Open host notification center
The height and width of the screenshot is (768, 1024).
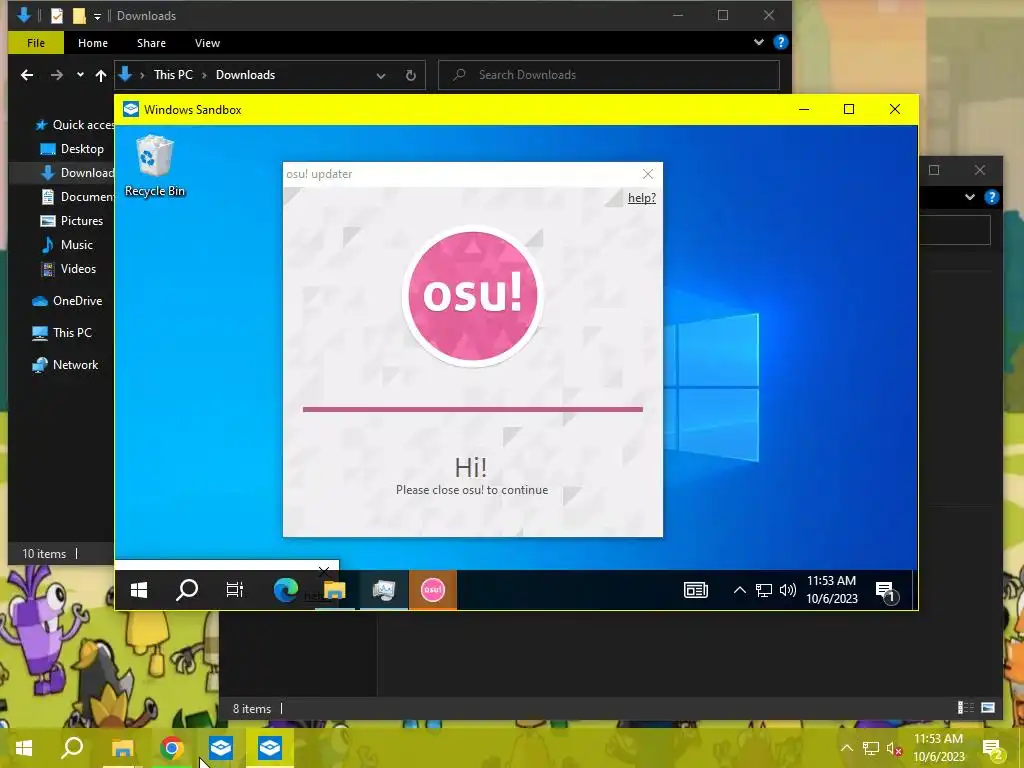point(995,750)
